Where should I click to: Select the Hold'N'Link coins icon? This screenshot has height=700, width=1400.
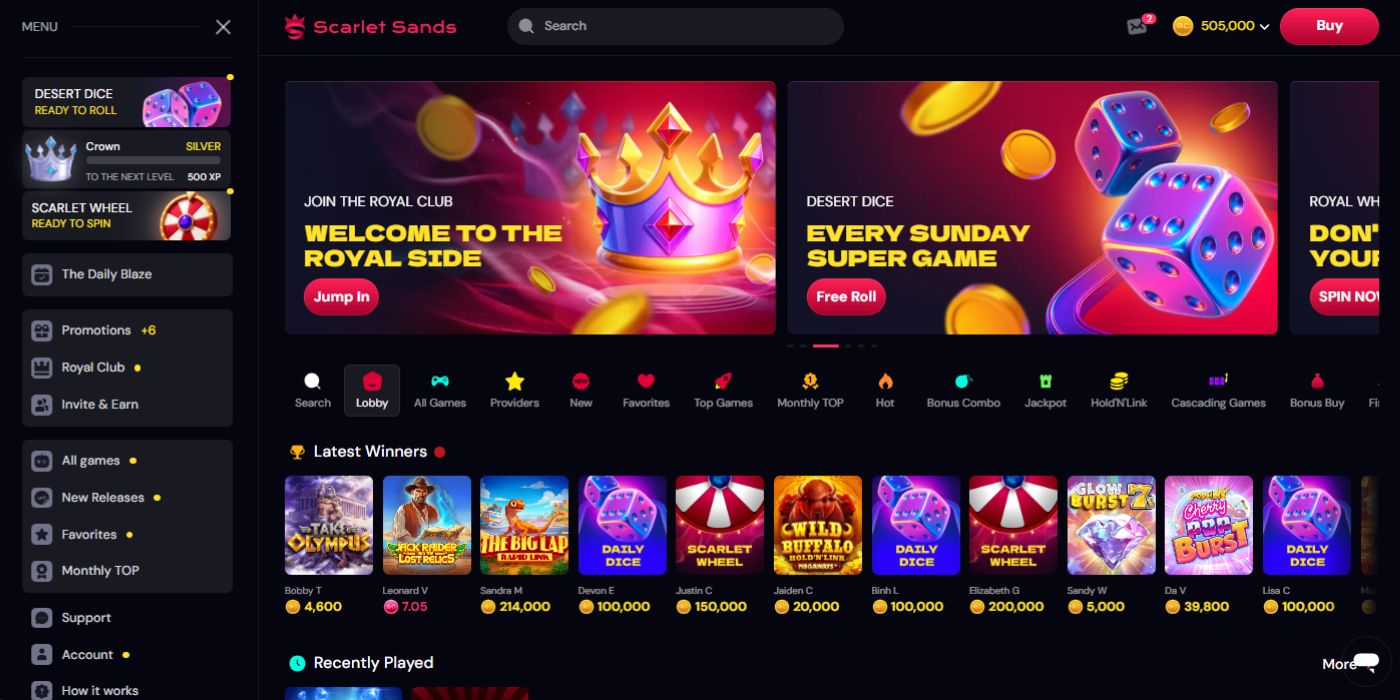[1119, 381]
